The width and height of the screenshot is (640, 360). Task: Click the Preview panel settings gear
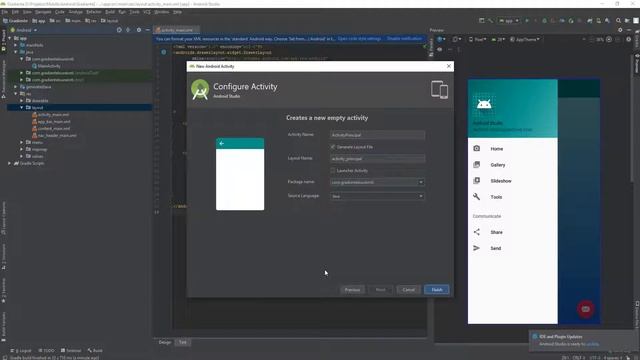pyautogui.click(x=620, y=30)
